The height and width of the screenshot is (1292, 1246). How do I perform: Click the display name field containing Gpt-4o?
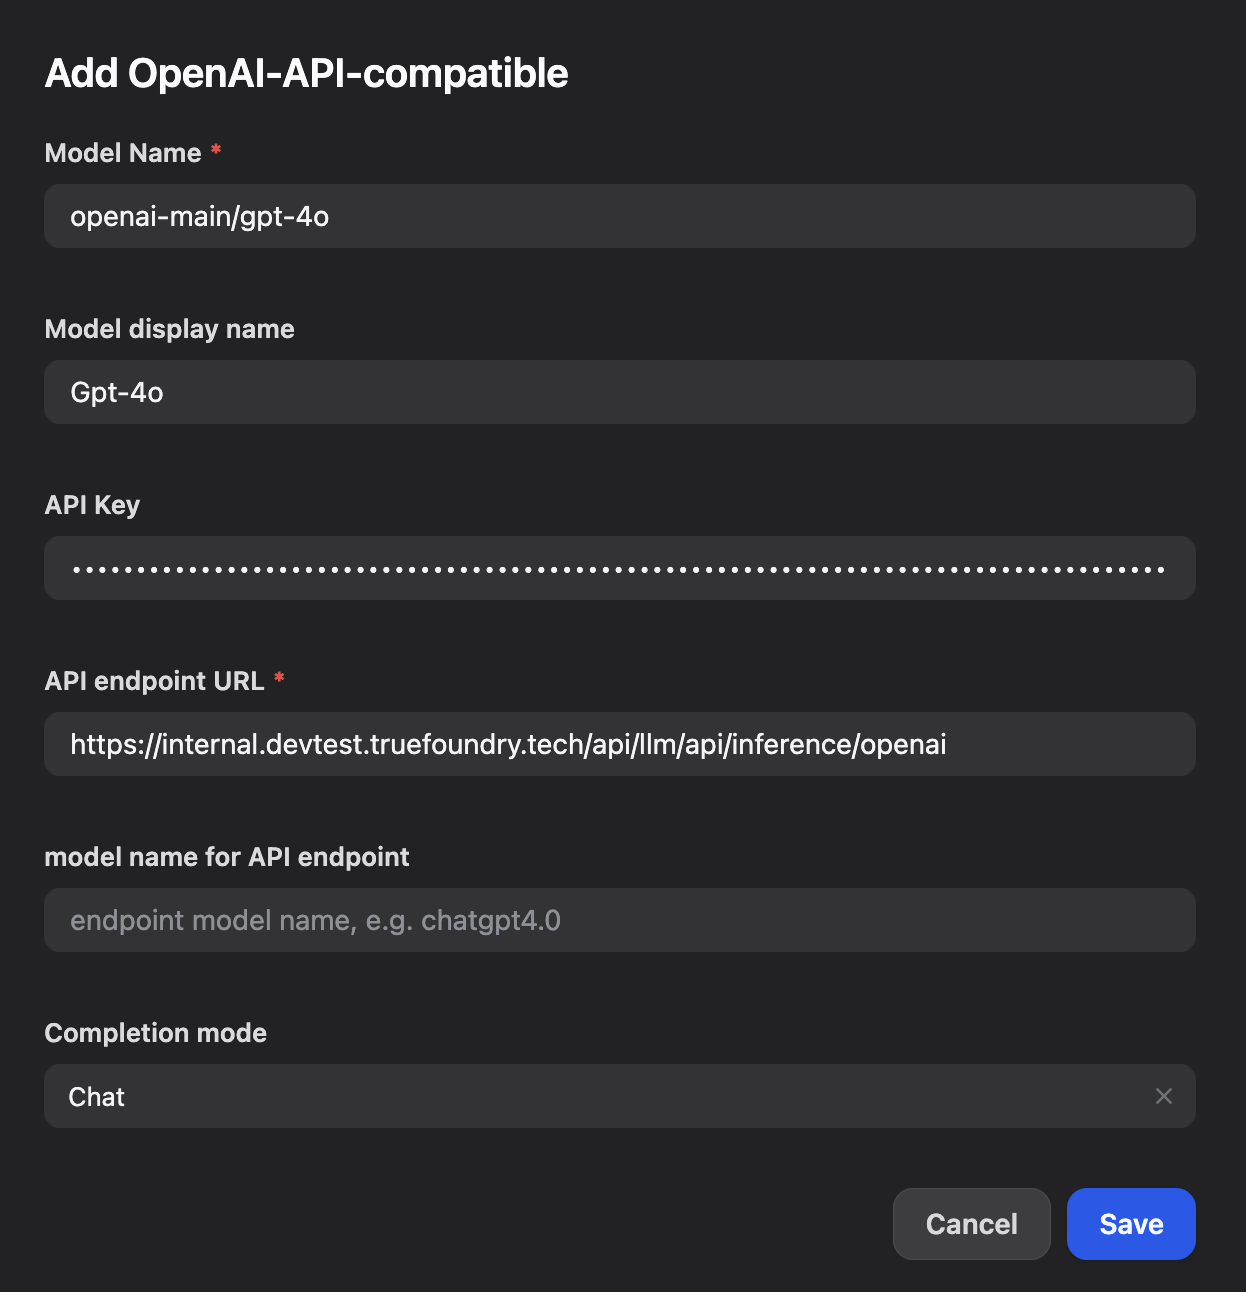(x=619, y=392)
